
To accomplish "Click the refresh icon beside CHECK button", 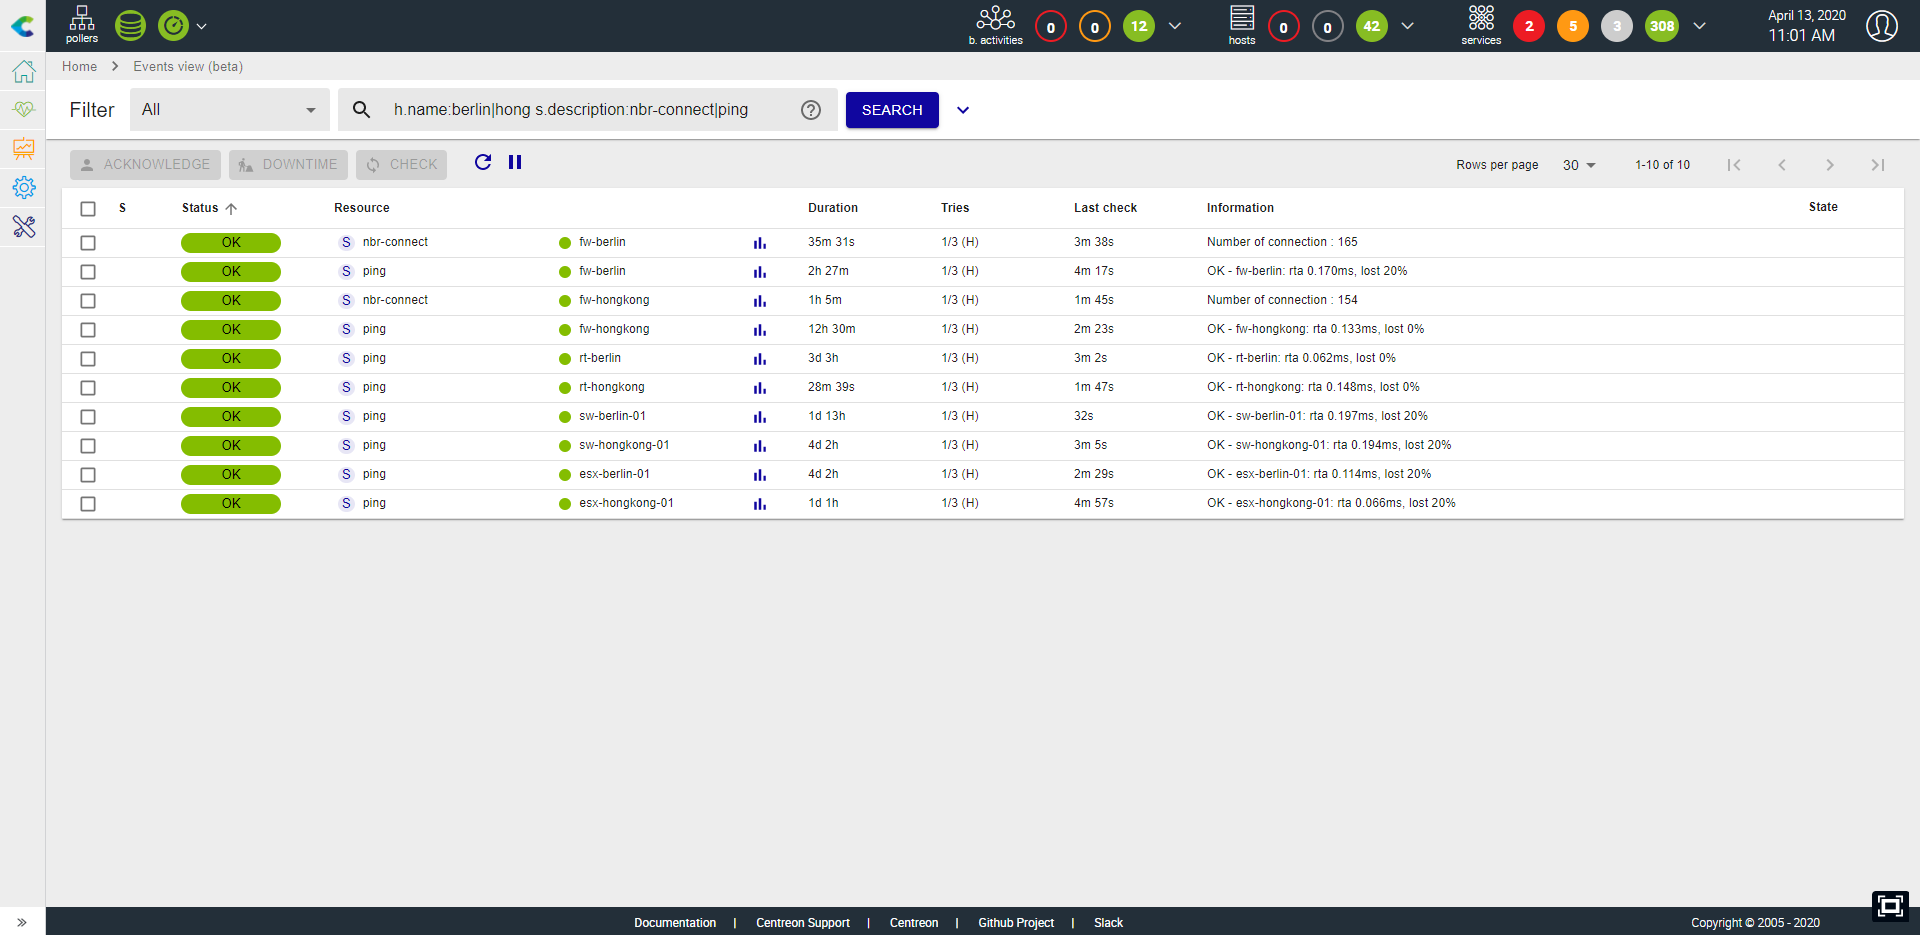I will coord(483,162).
